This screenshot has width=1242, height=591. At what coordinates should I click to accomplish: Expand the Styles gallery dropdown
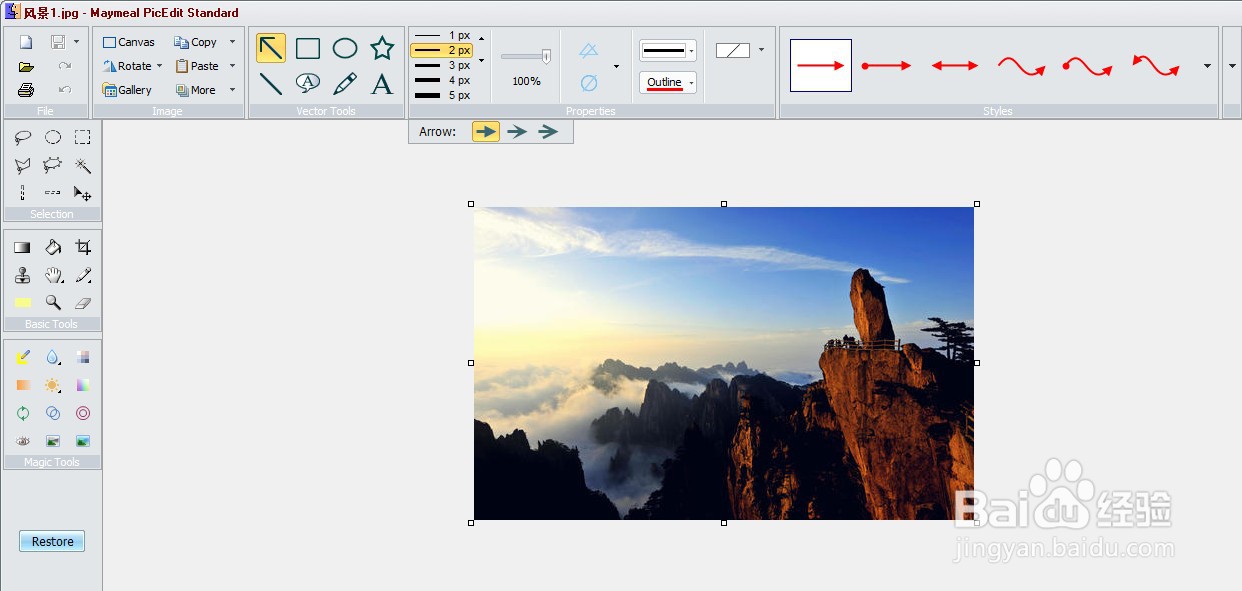pyautogui.click(x=1207, y=66)
